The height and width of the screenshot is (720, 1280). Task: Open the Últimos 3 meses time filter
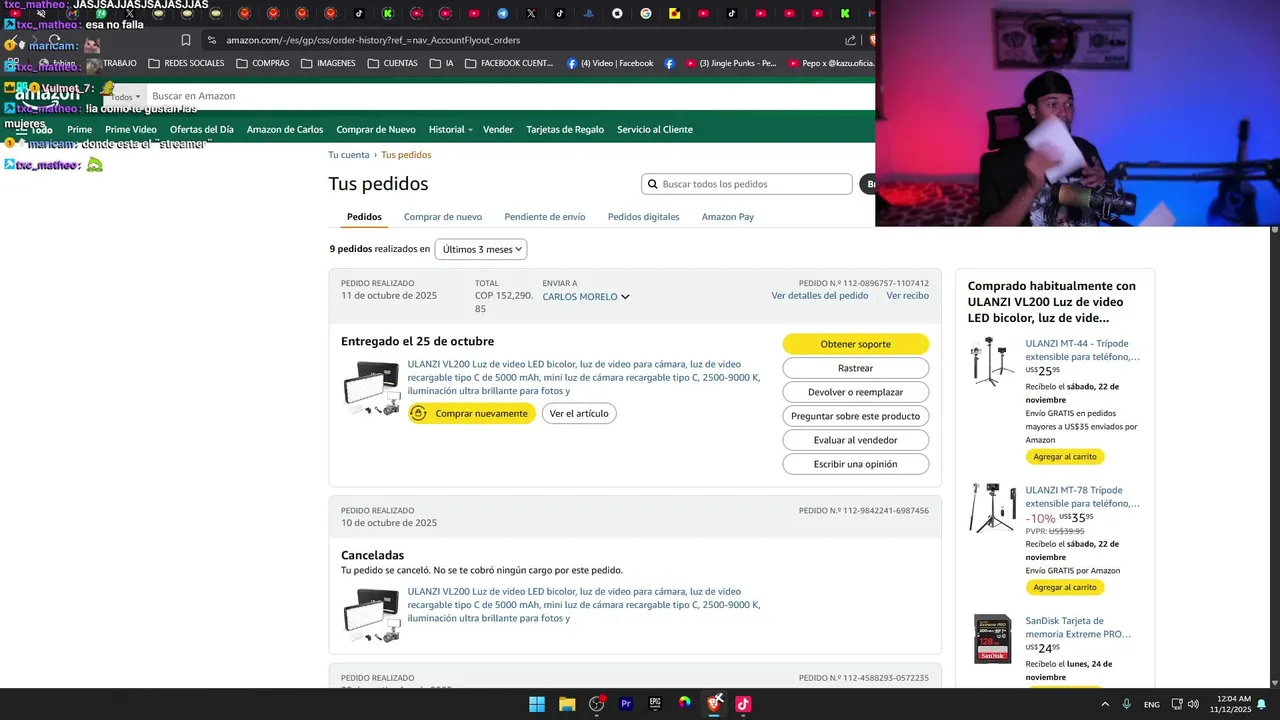pyautogui.click(x=481, y=249)
